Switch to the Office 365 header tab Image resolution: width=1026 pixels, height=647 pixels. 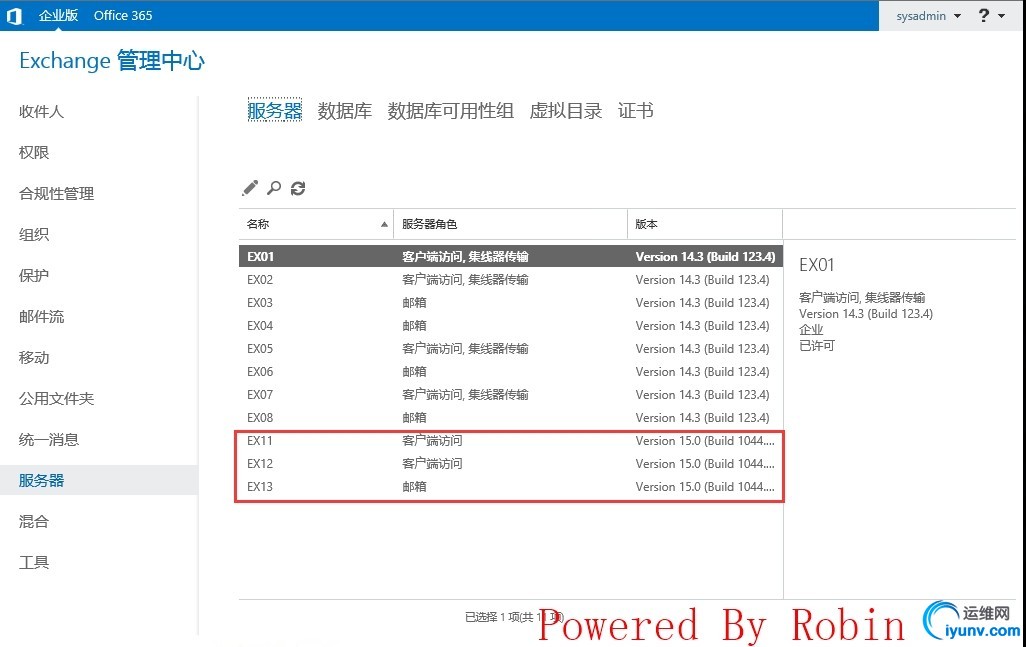(x=123, y=16)
